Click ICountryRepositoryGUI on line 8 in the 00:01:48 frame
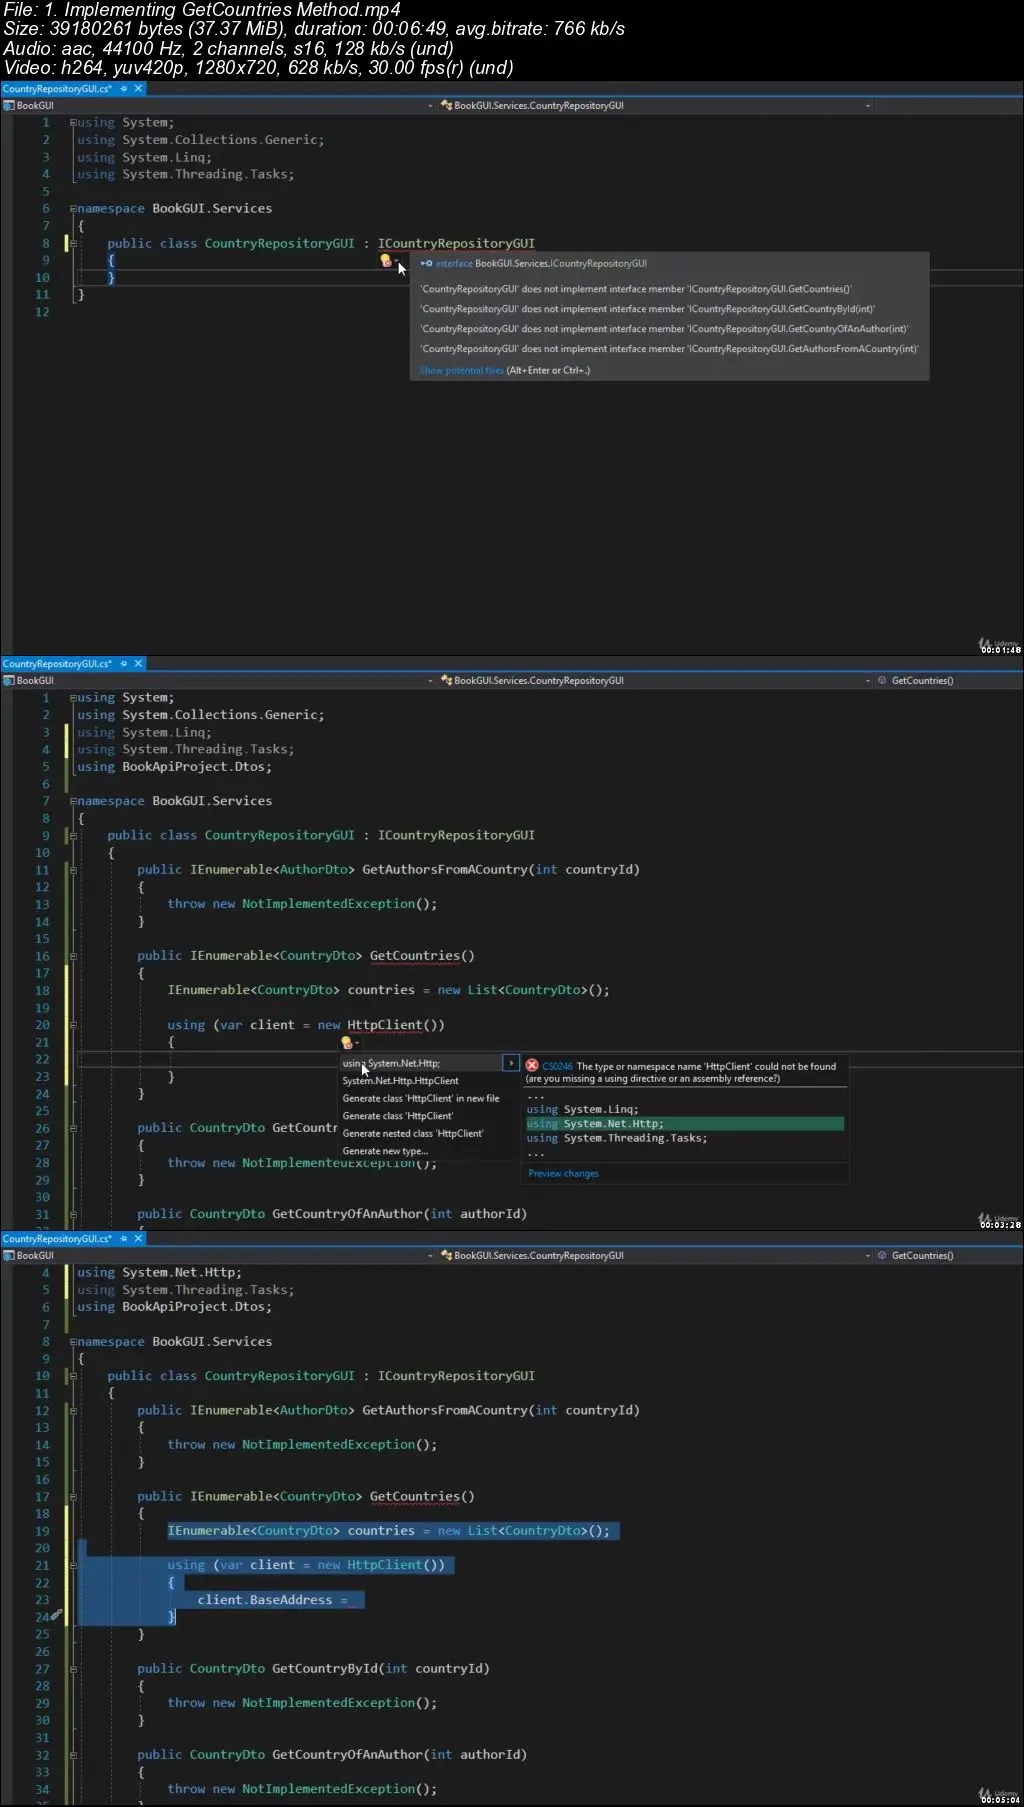 click(456, 243)
